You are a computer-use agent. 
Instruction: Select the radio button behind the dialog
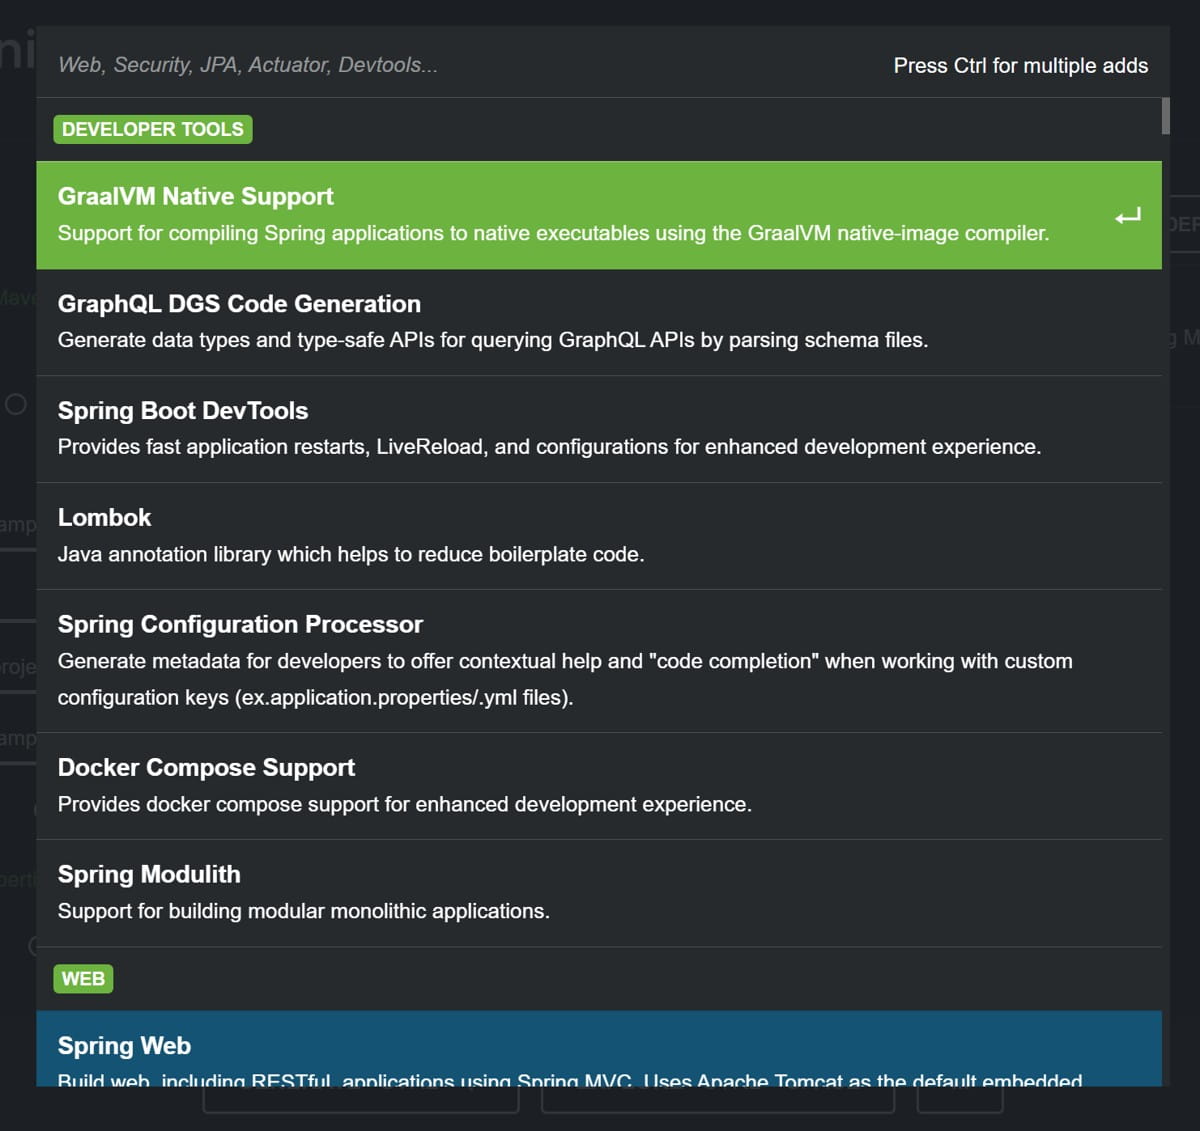click(16, 405)
